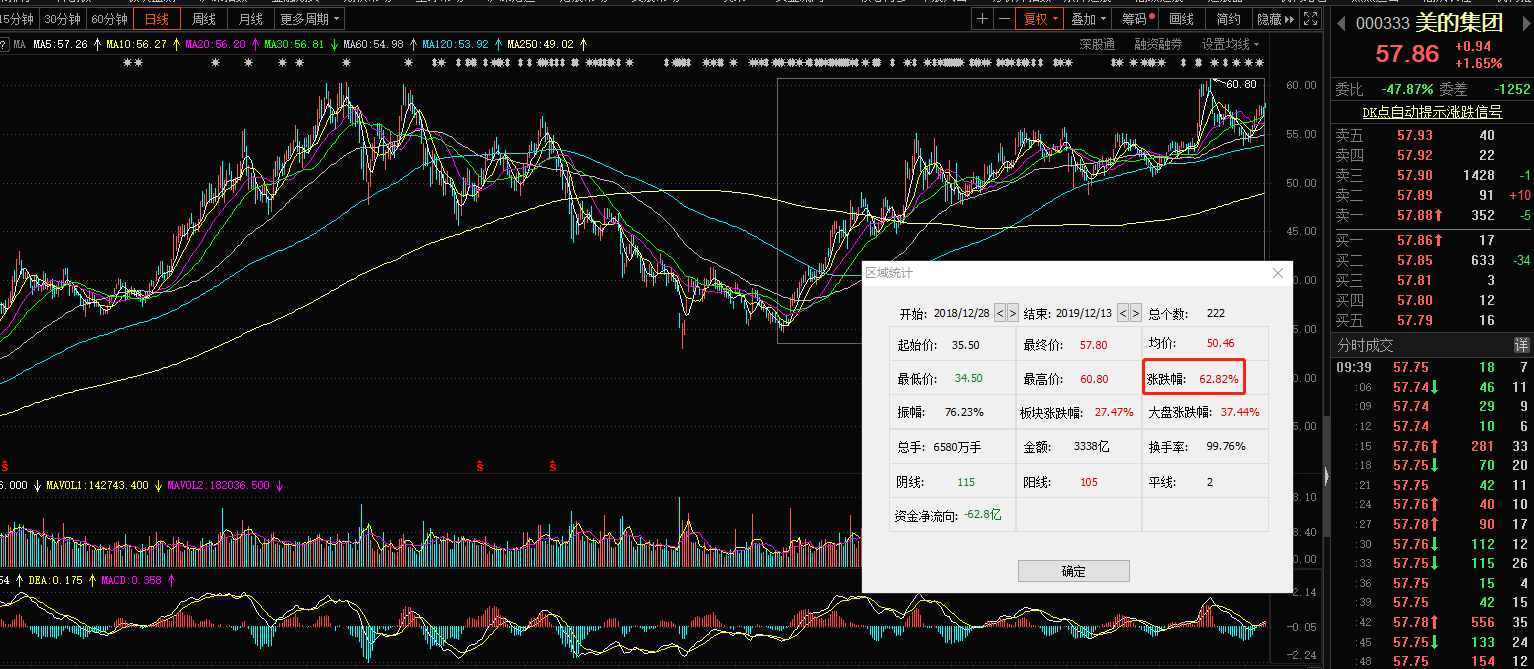Click the 筹码 chip distribution button
The width and height of the screenshot is (1534, 669).
1138,19
